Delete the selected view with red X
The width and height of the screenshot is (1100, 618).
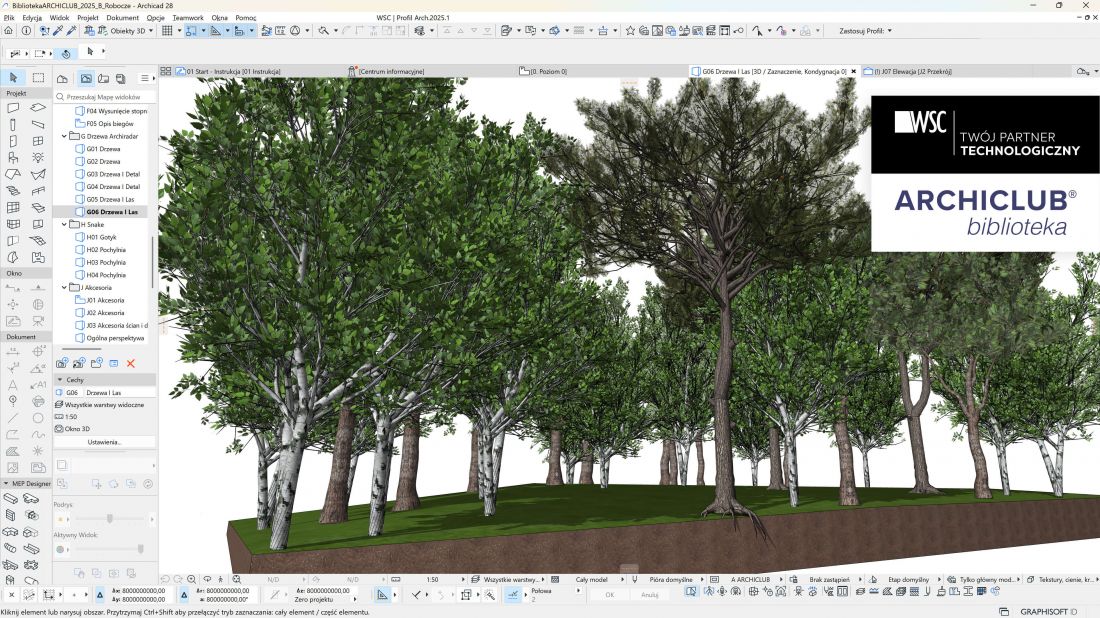click(x=130, y=363)
